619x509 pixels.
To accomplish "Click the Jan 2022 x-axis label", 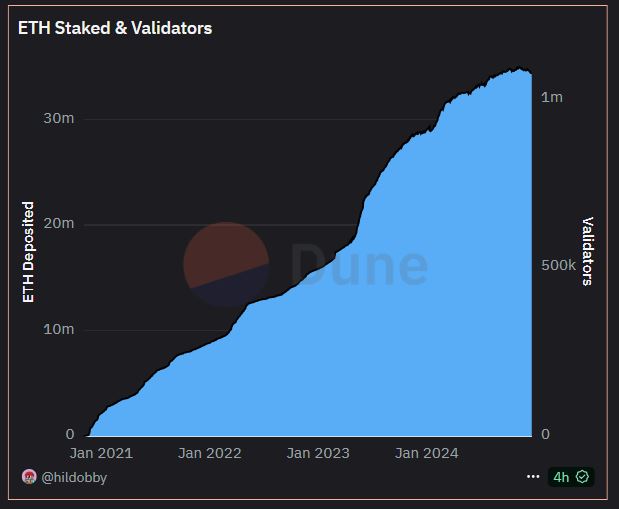I will (x=210, y=453).
